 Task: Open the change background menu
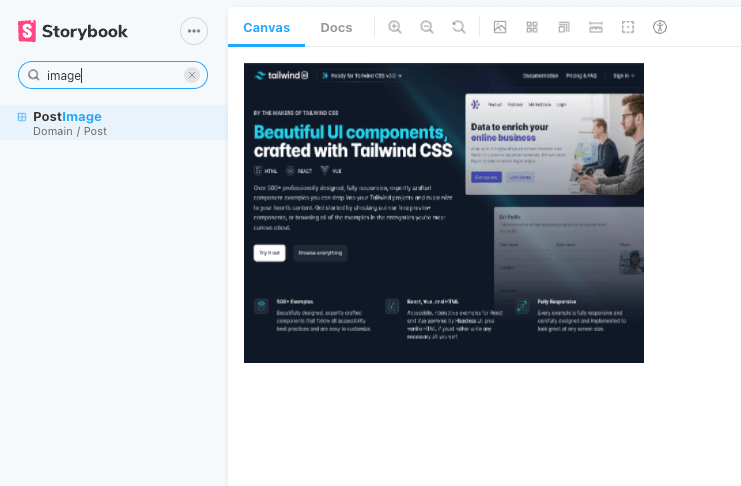point(500,27)
